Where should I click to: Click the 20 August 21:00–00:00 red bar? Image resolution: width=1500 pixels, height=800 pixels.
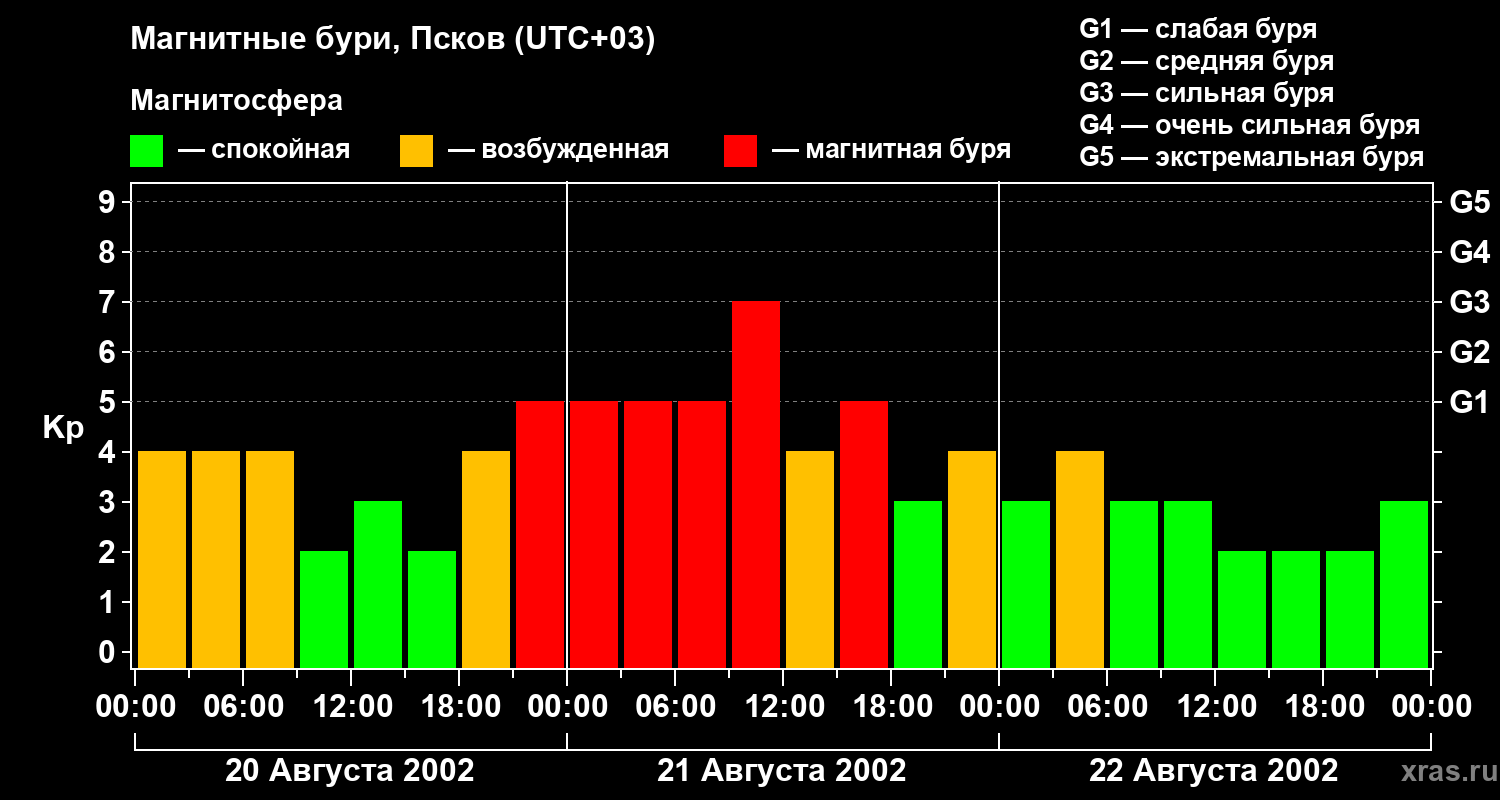[x=540, y=534]
